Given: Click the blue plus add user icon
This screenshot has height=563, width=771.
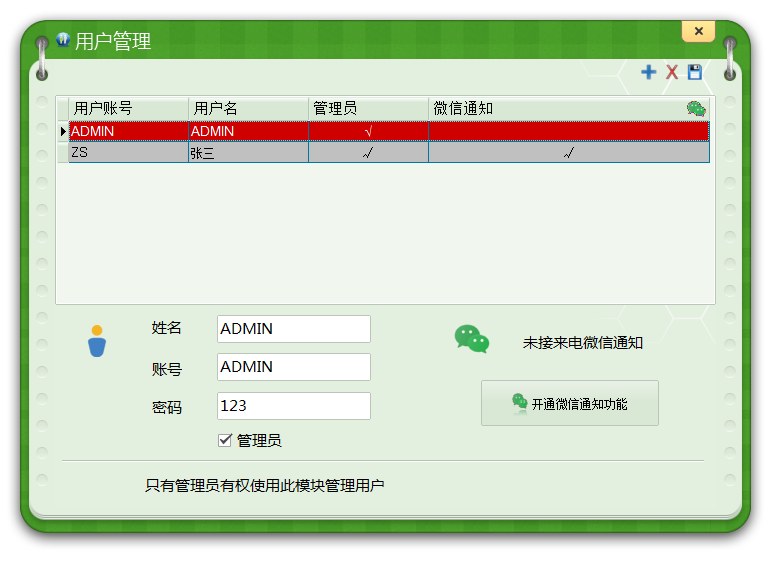Looking at the screenshot, I should pyautogui.click(x=649, y=72).
